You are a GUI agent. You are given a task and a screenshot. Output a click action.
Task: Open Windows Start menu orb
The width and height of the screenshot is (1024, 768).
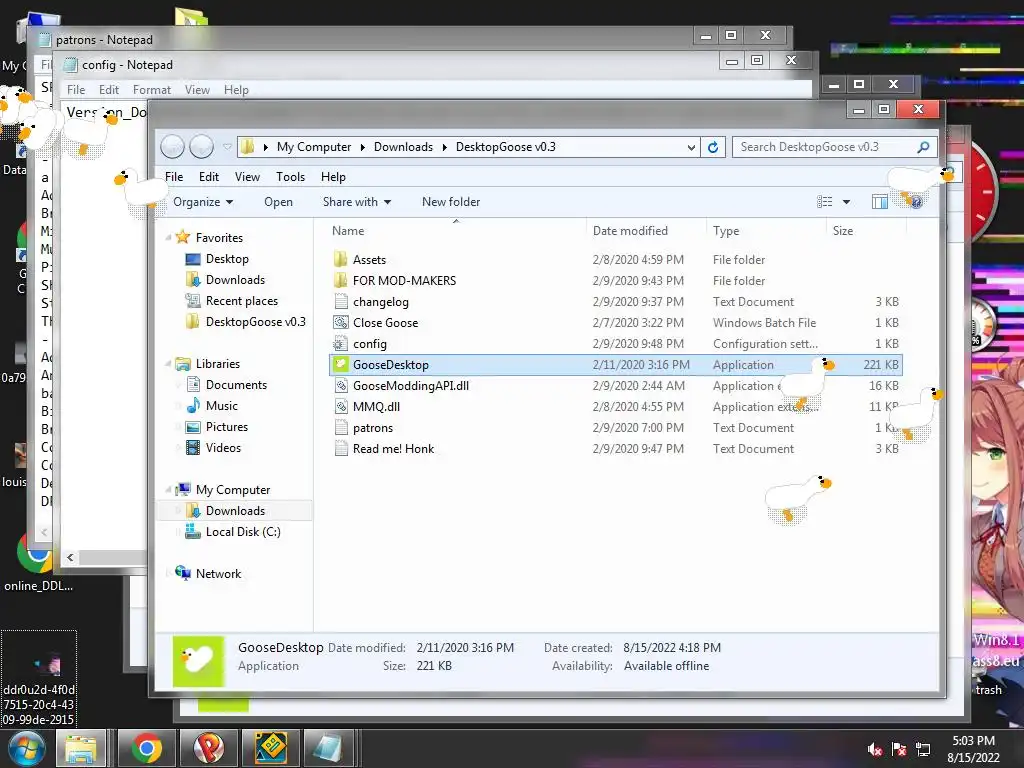tap(26, 748)
